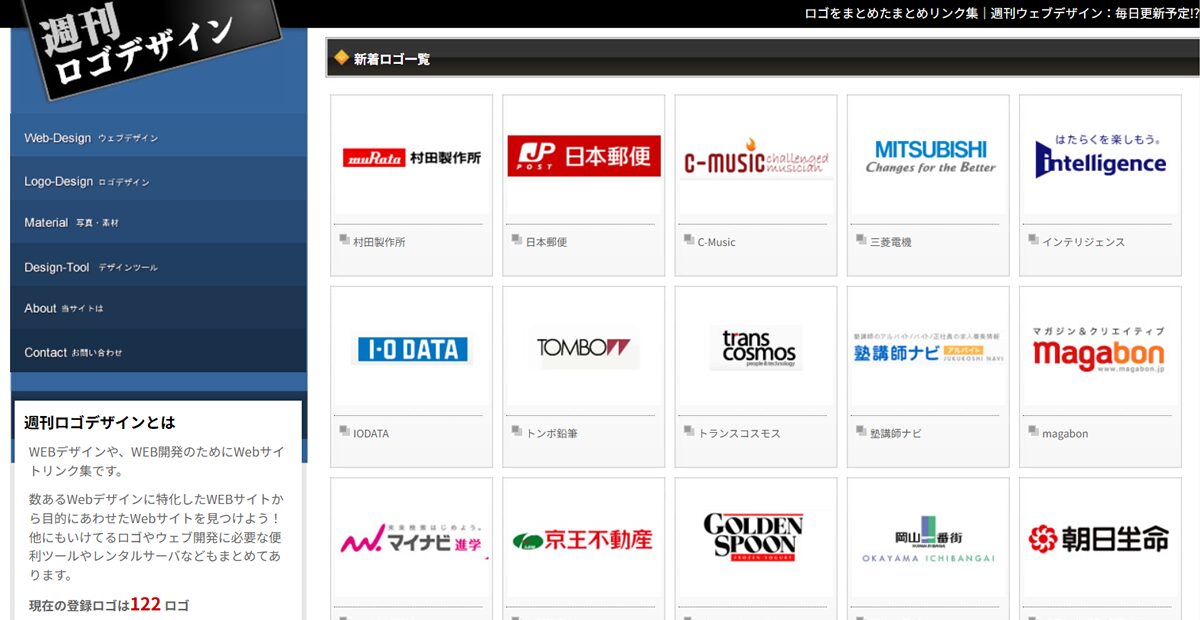Click the header tagline mentioning 週刊ウェブデザイン

coord(1002,14)
